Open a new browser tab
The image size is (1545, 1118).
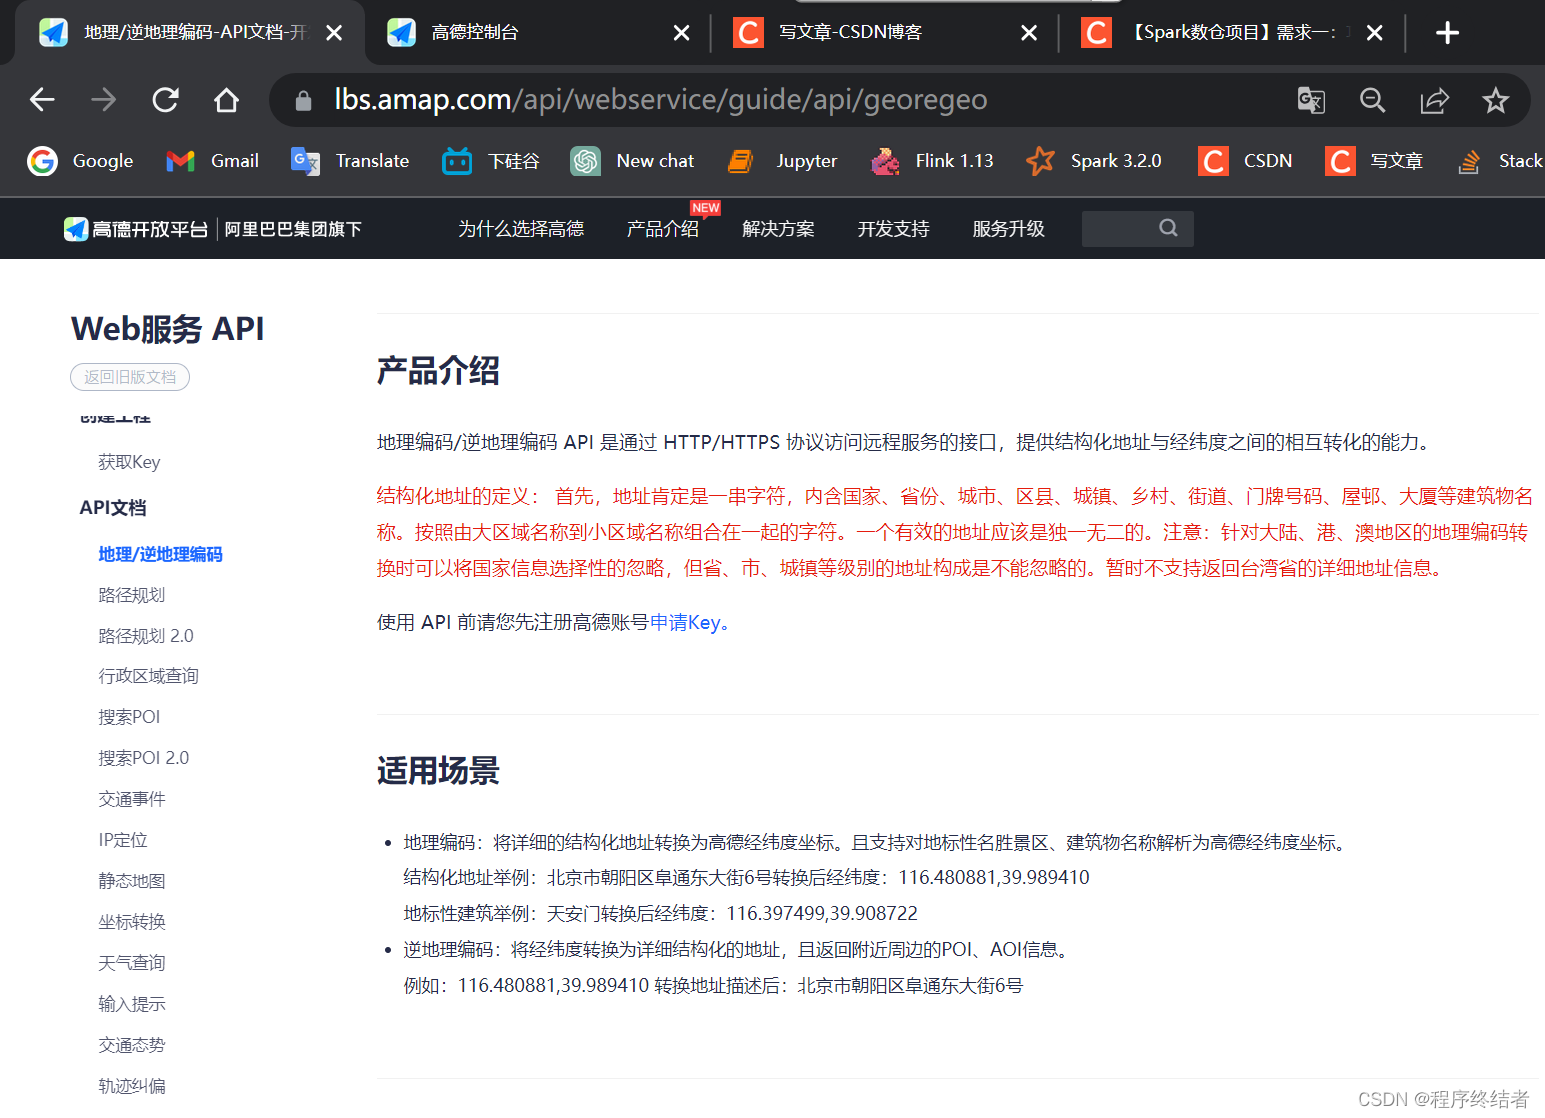point(1447,33)
